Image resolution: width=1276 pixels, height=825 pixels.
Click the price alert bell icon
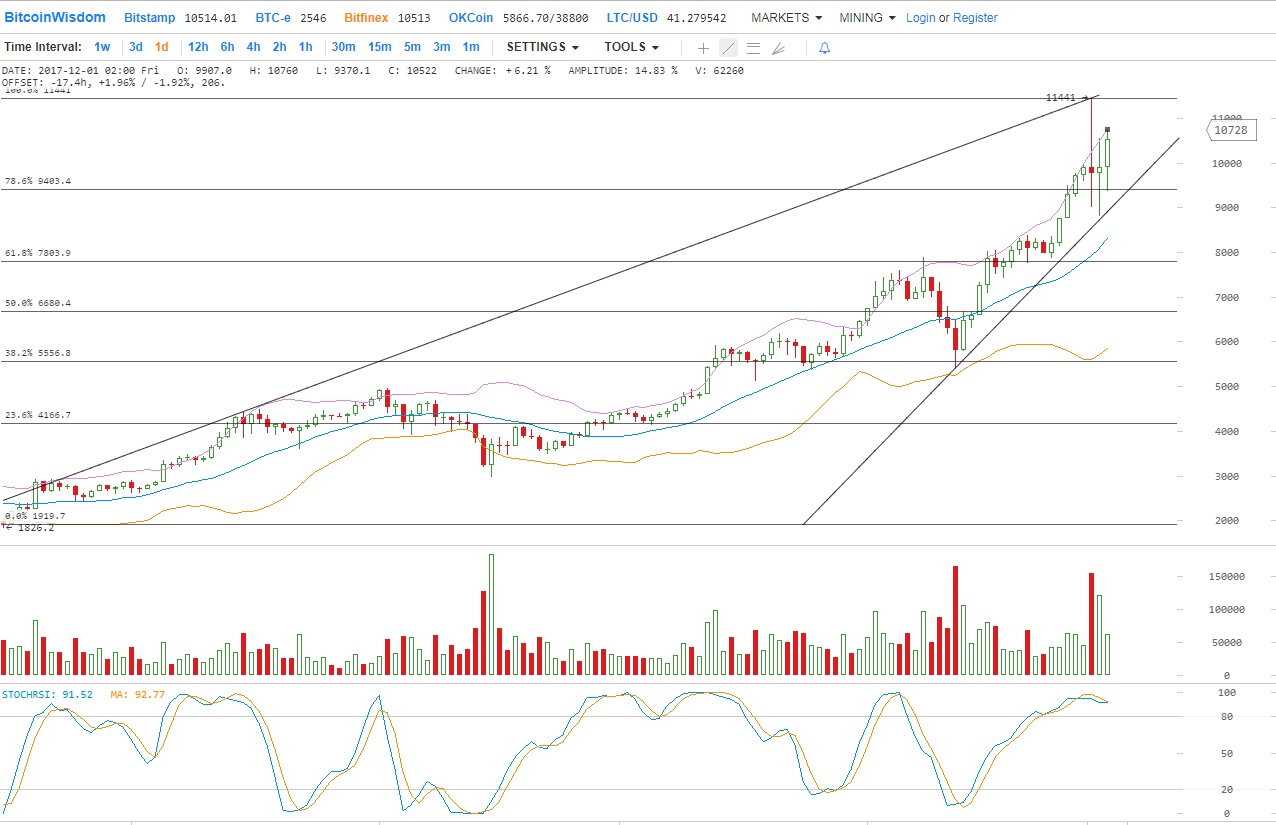click(x=824, y=48)
